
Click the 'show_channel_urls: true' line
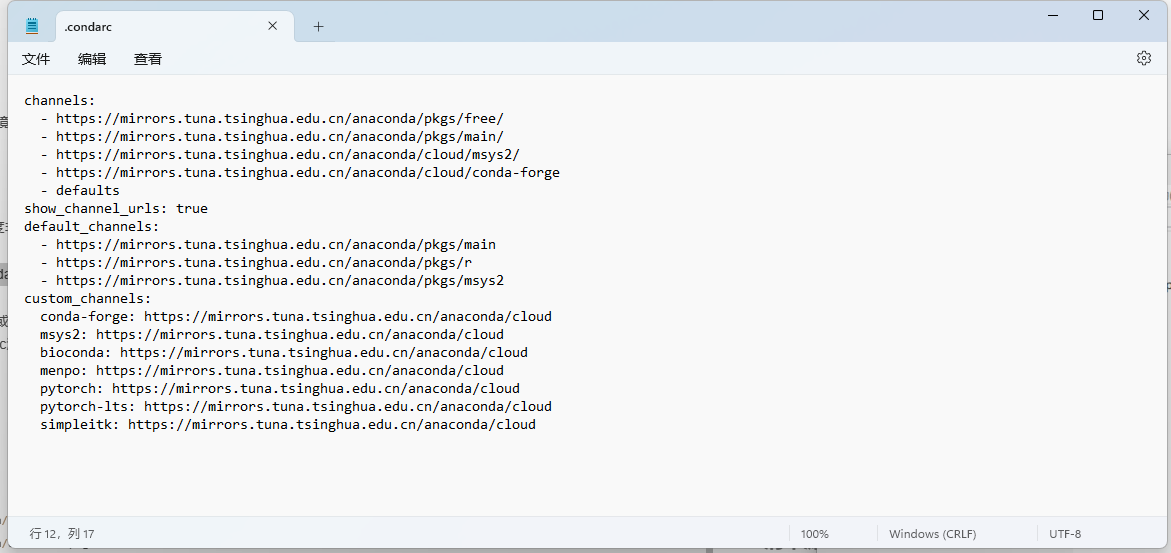coord(116,208)
